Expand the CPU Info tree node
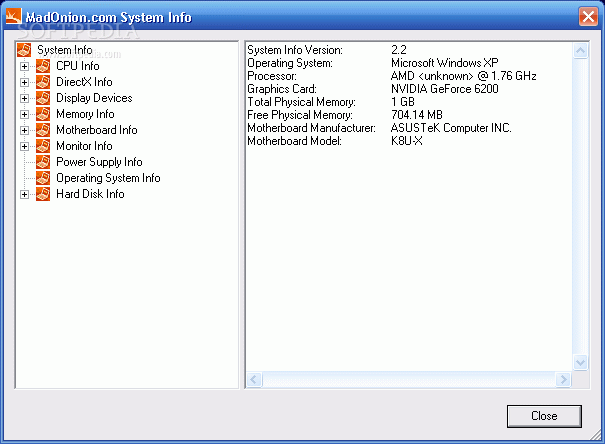 pyautogui.click(x=24, y=66)
